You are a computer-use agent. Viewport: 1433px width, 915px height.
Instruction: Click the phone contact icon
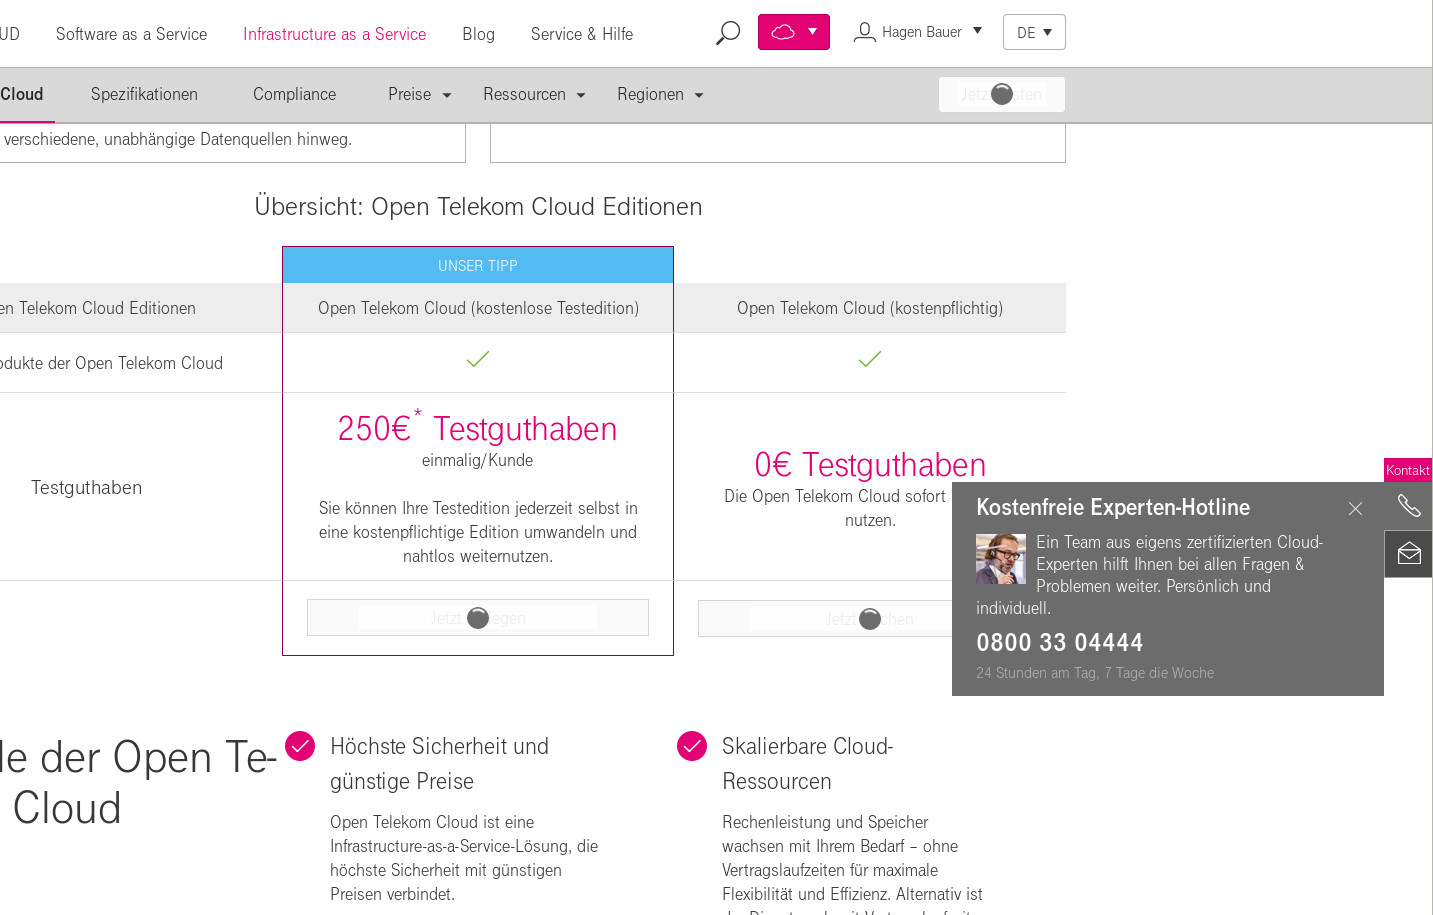[1408, 506]
